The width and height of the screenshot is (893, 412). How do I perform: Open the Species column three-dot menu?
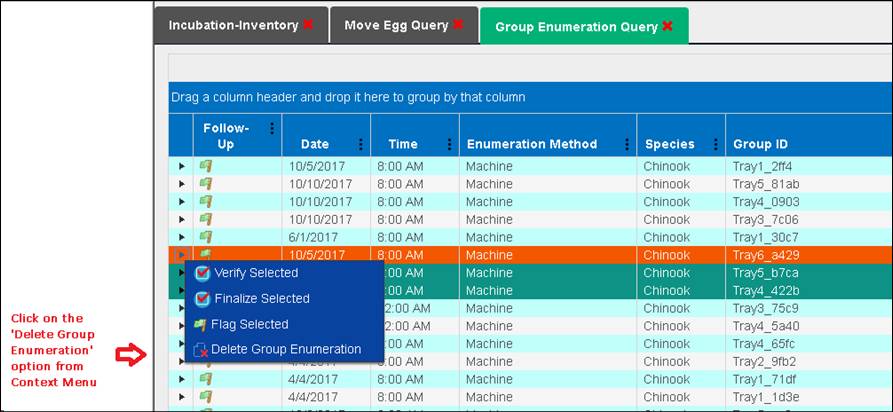(714, 144)
